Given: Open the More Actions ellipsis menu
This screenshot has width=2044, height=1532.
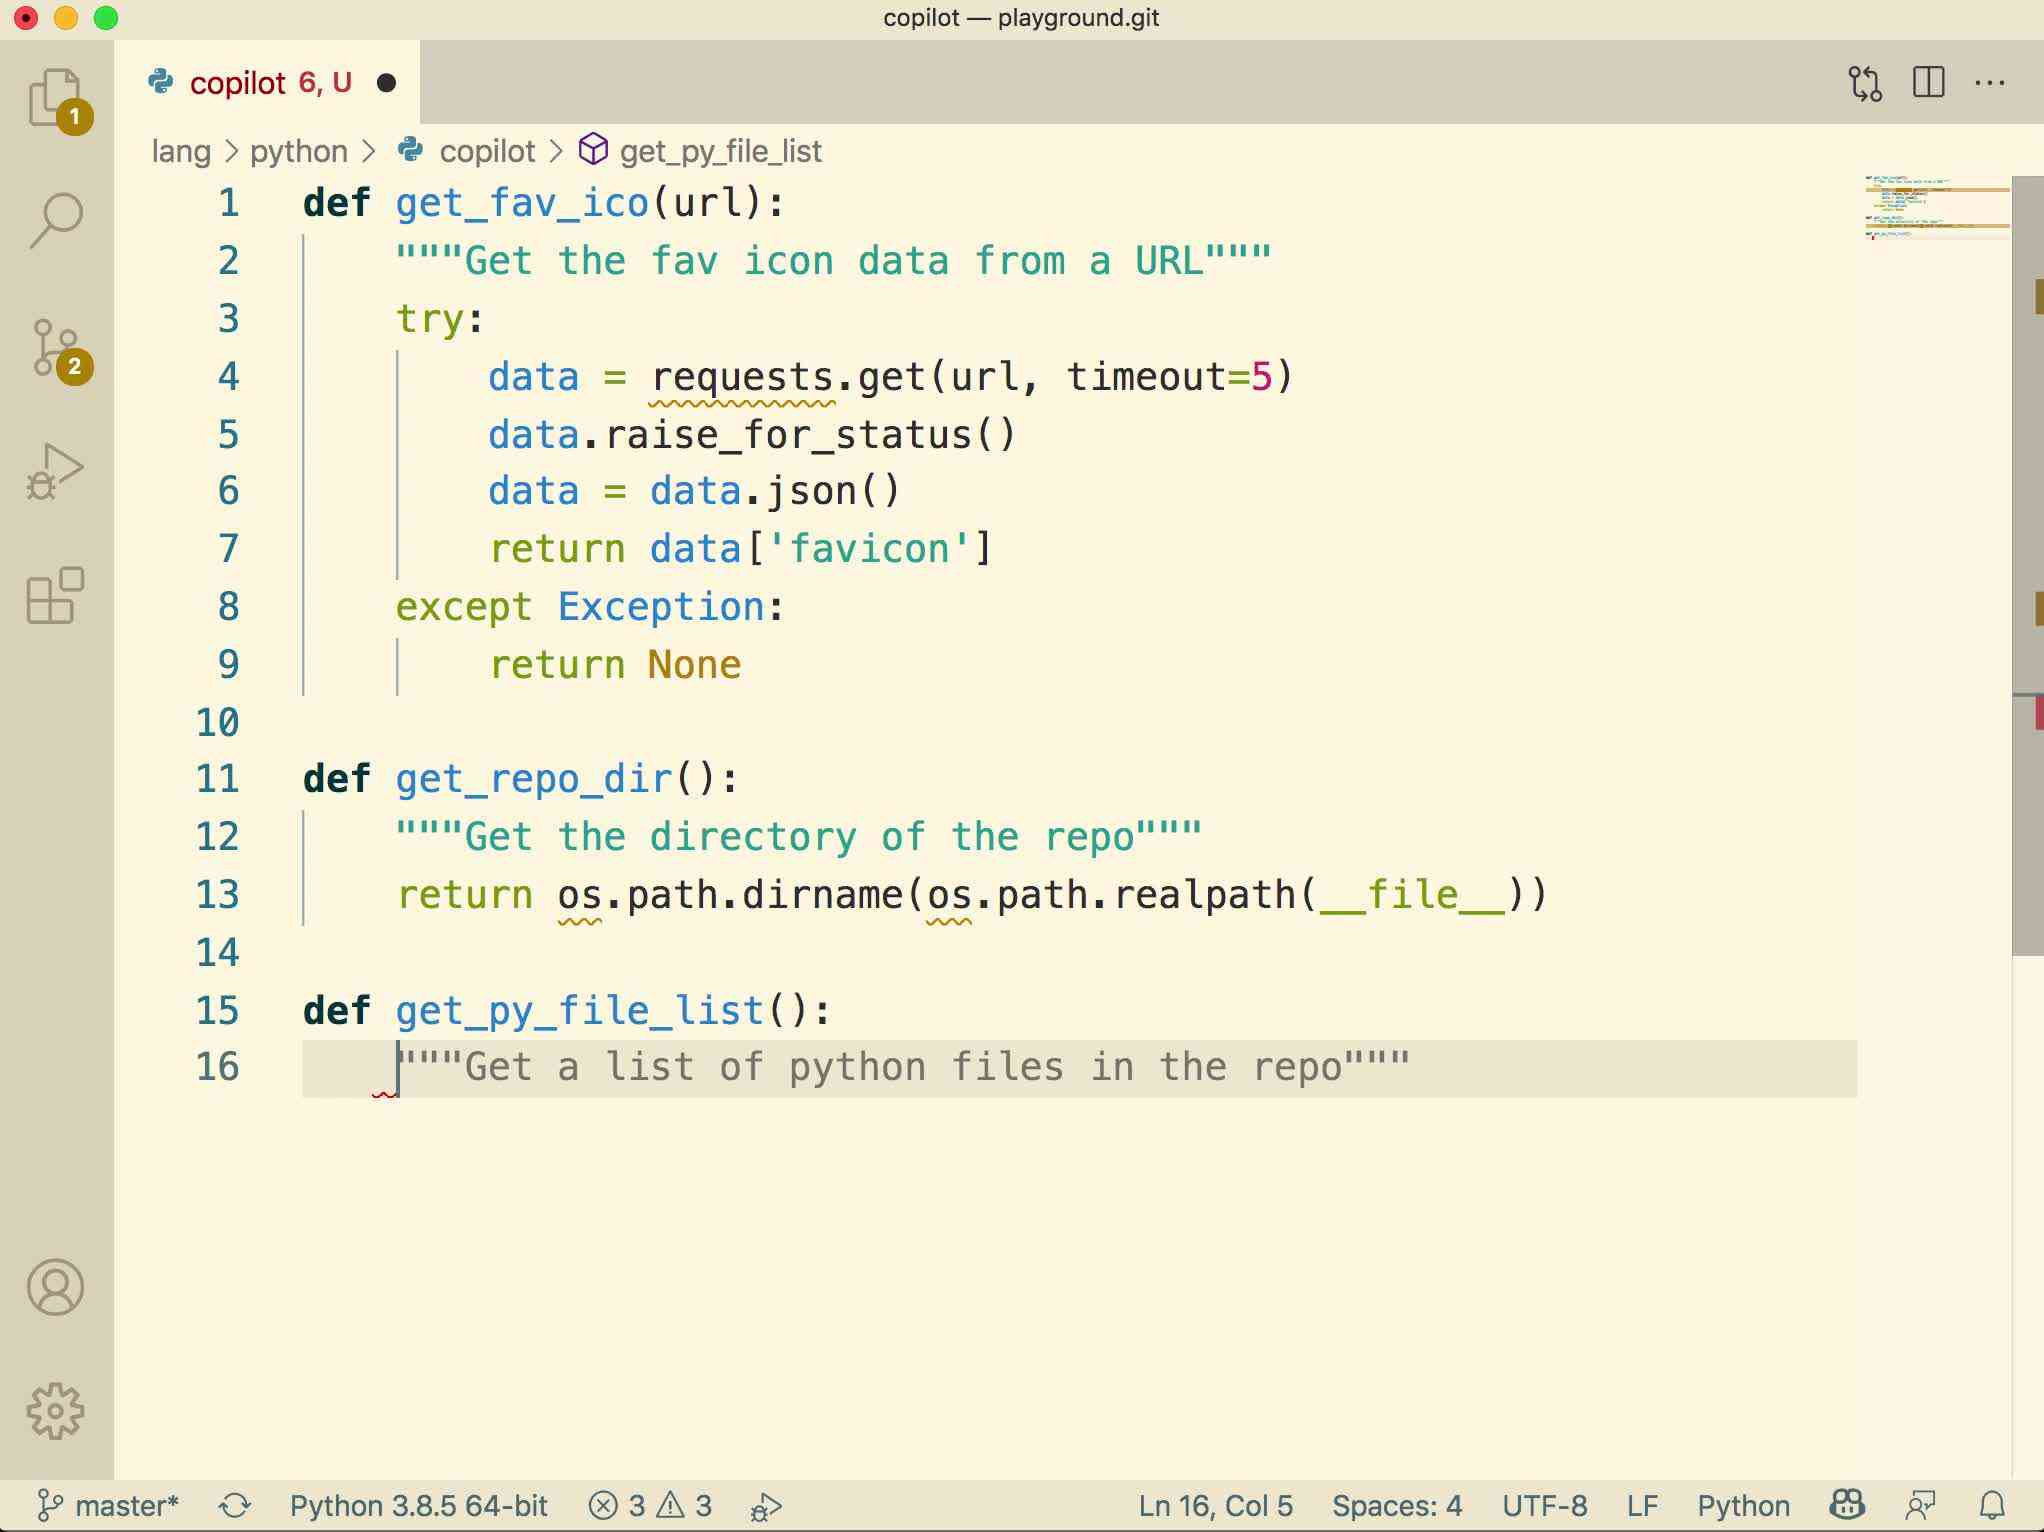Looking at the screenshot, I should pyautogui.click(x=1990, y=83).
